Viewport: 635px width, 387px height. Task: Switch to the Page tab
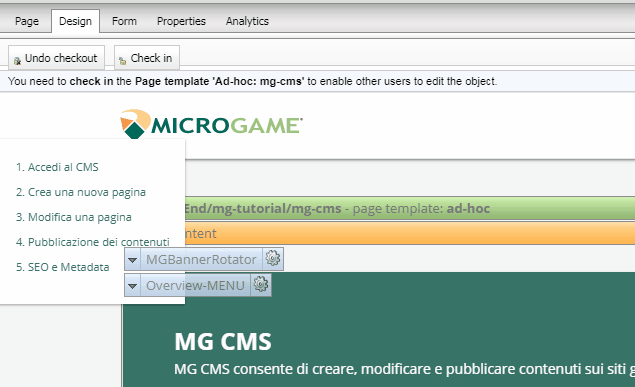tap(27, 21)
